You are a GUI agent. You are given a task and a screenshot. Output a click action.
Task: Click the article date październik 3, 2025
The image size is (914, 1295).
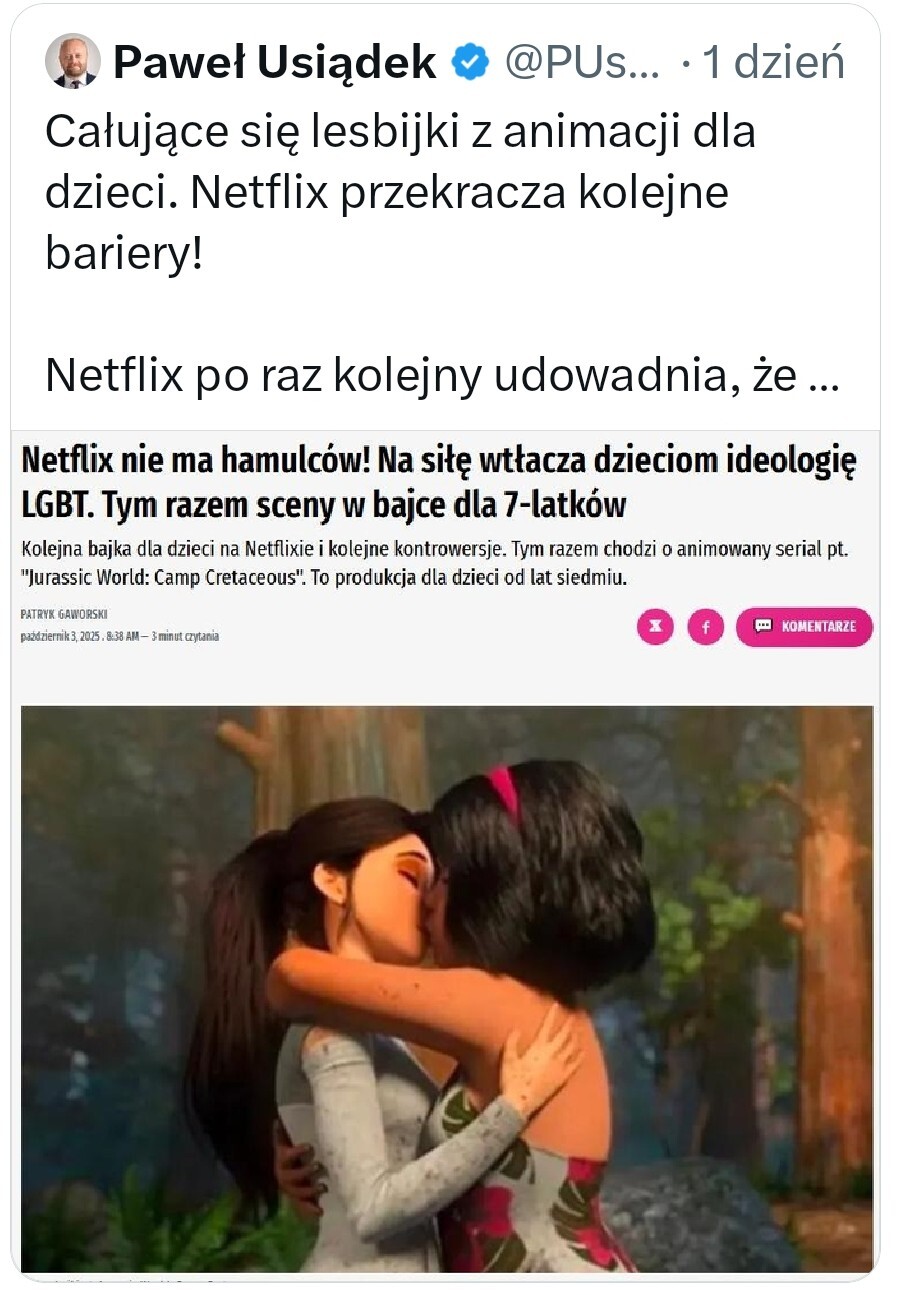[x=60, y=636]
